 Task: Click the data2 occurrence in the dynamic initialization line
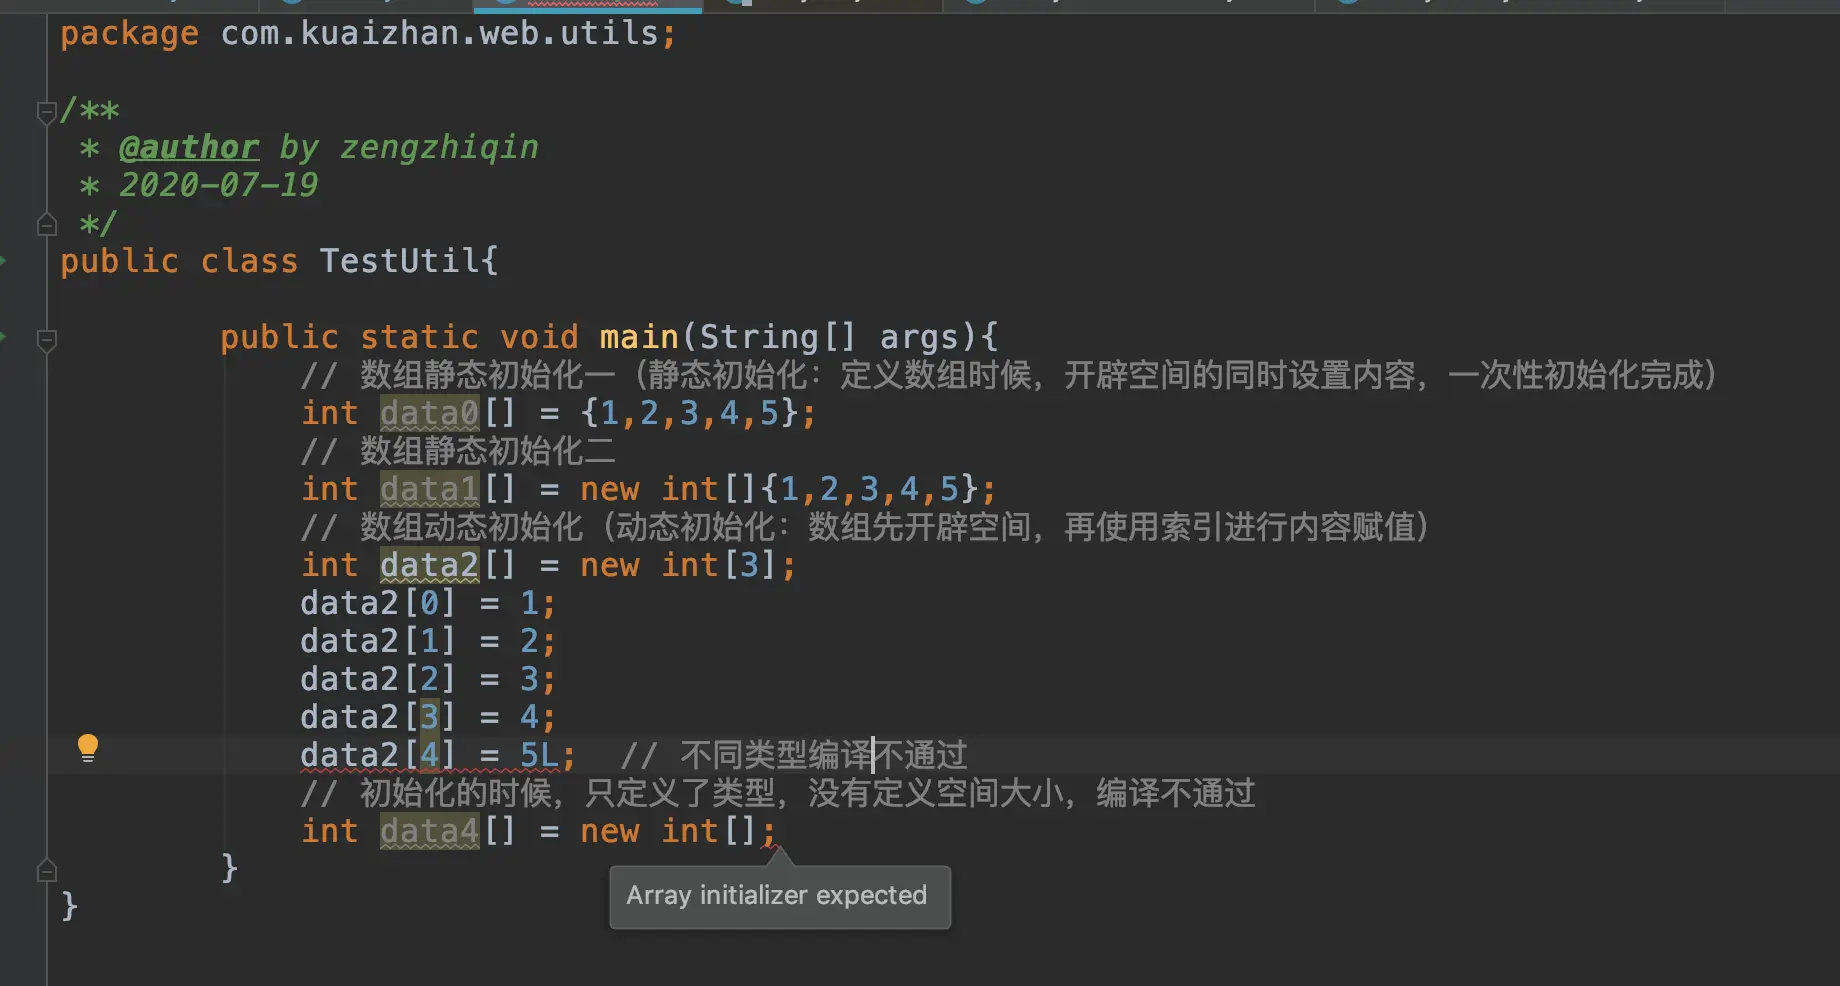428,564
